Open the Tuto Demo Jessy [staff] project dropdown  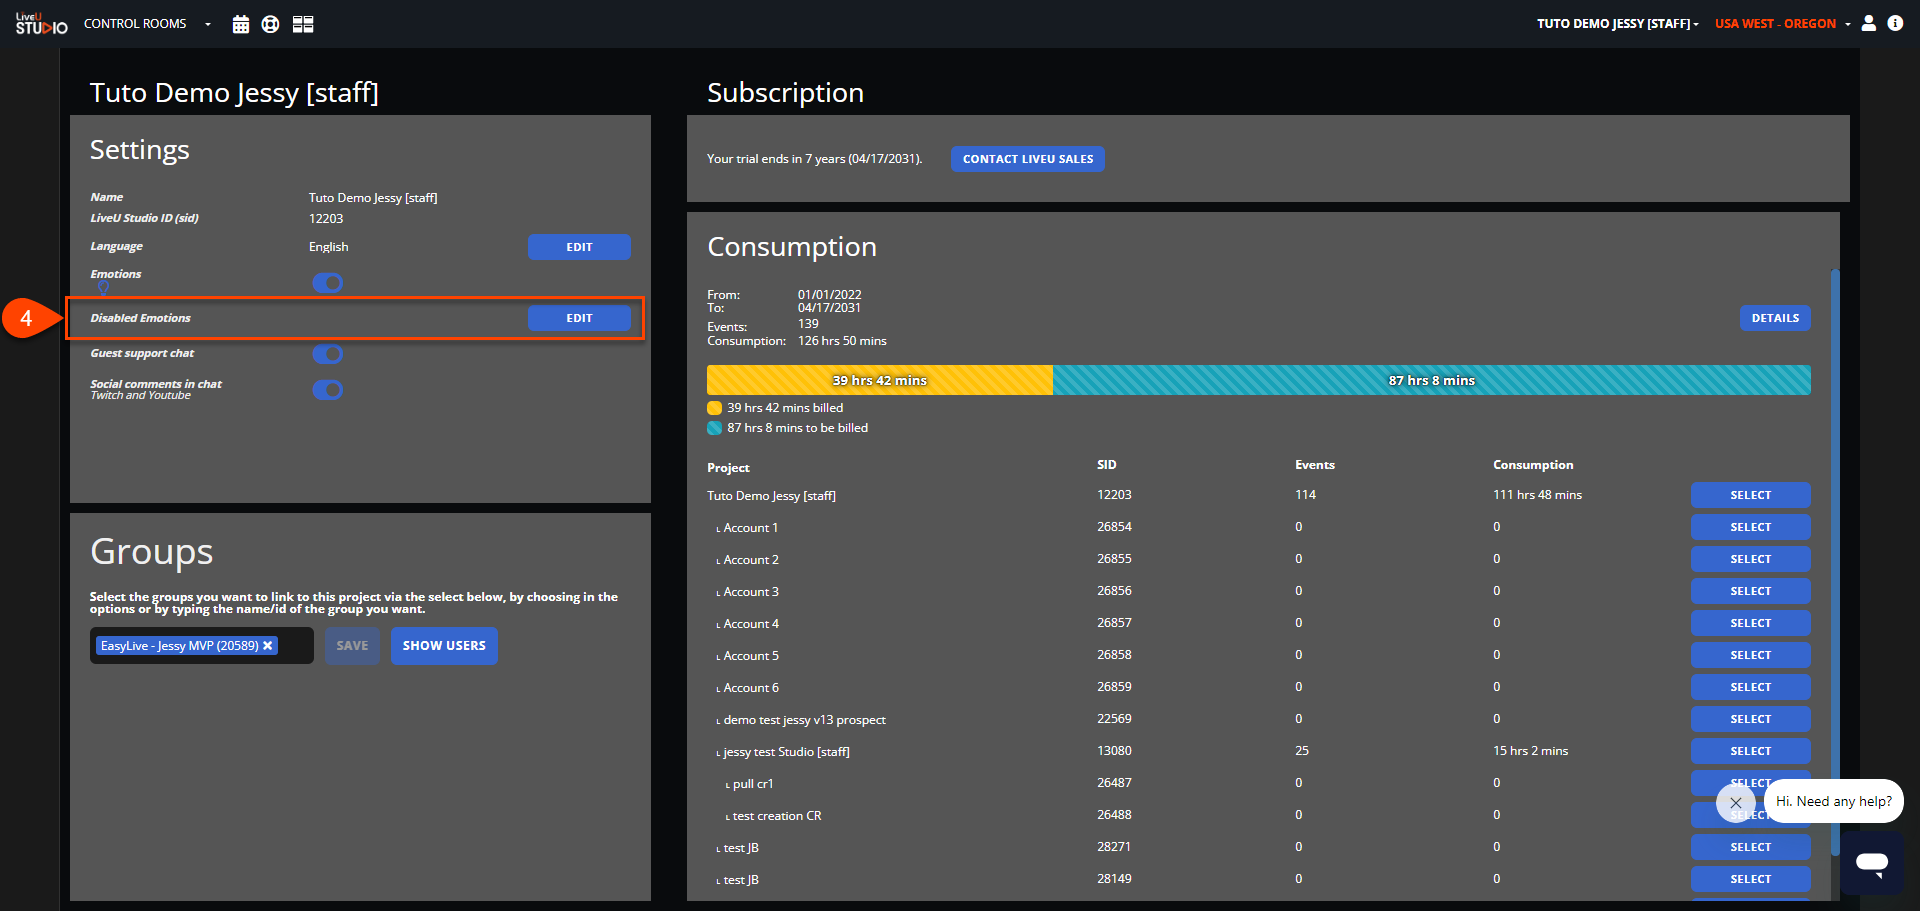point(1617,24)
